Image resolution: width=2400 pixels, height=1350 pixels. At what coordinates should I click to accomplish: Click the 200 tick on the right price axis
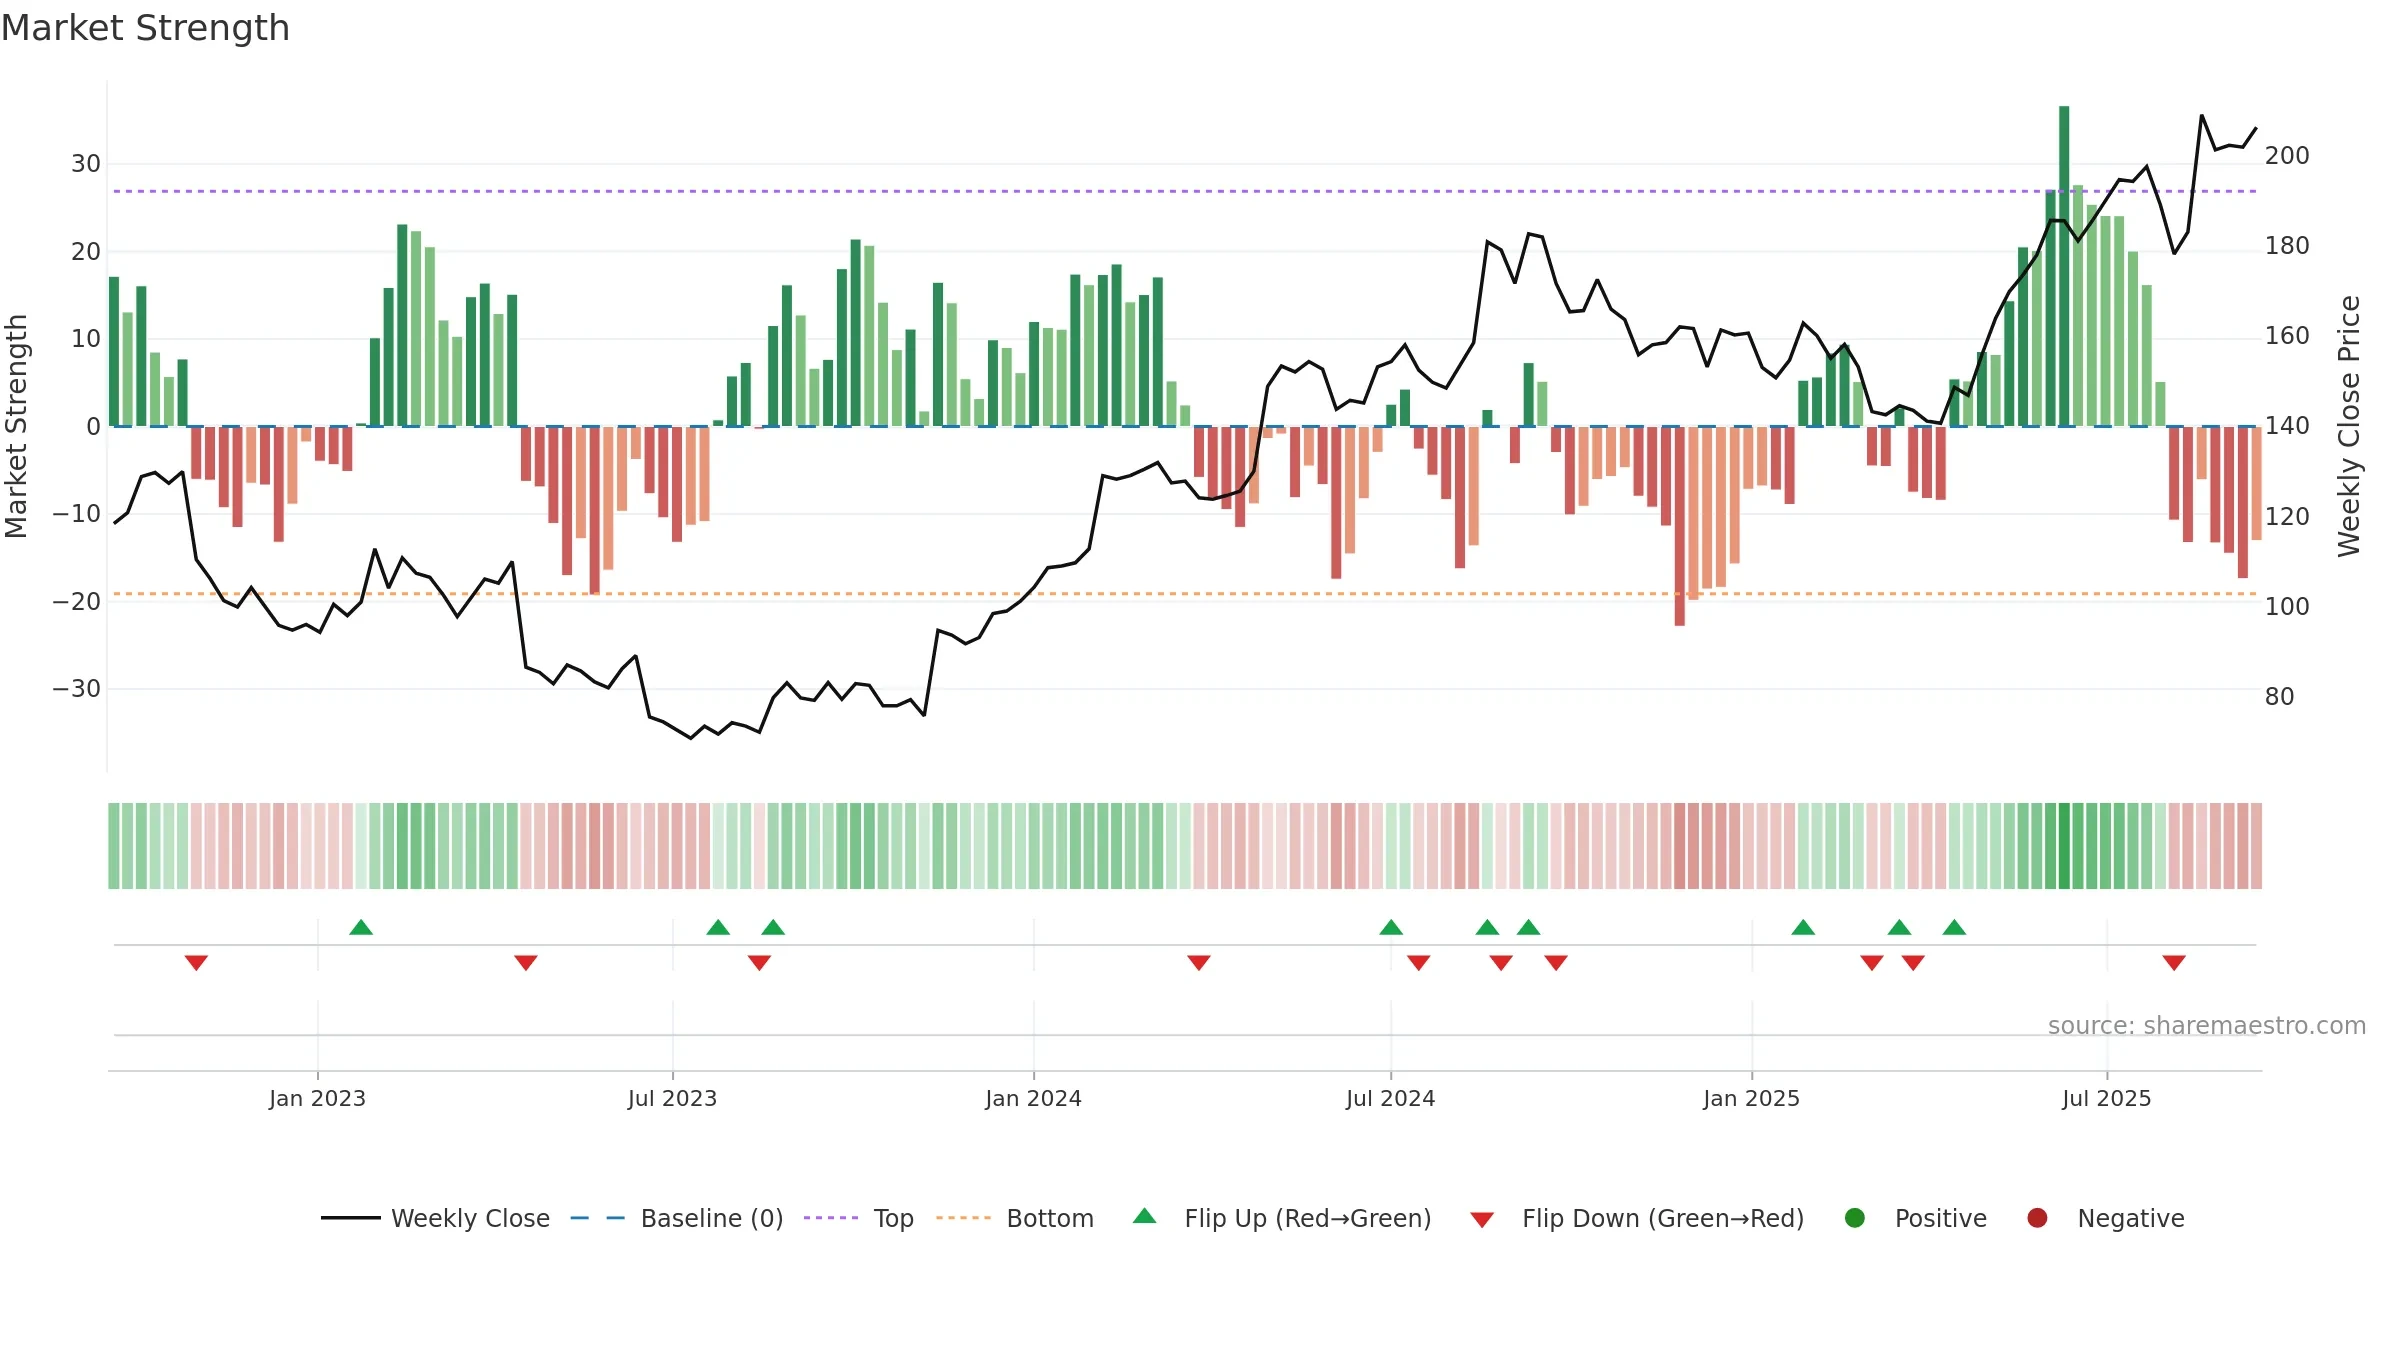2287,156
